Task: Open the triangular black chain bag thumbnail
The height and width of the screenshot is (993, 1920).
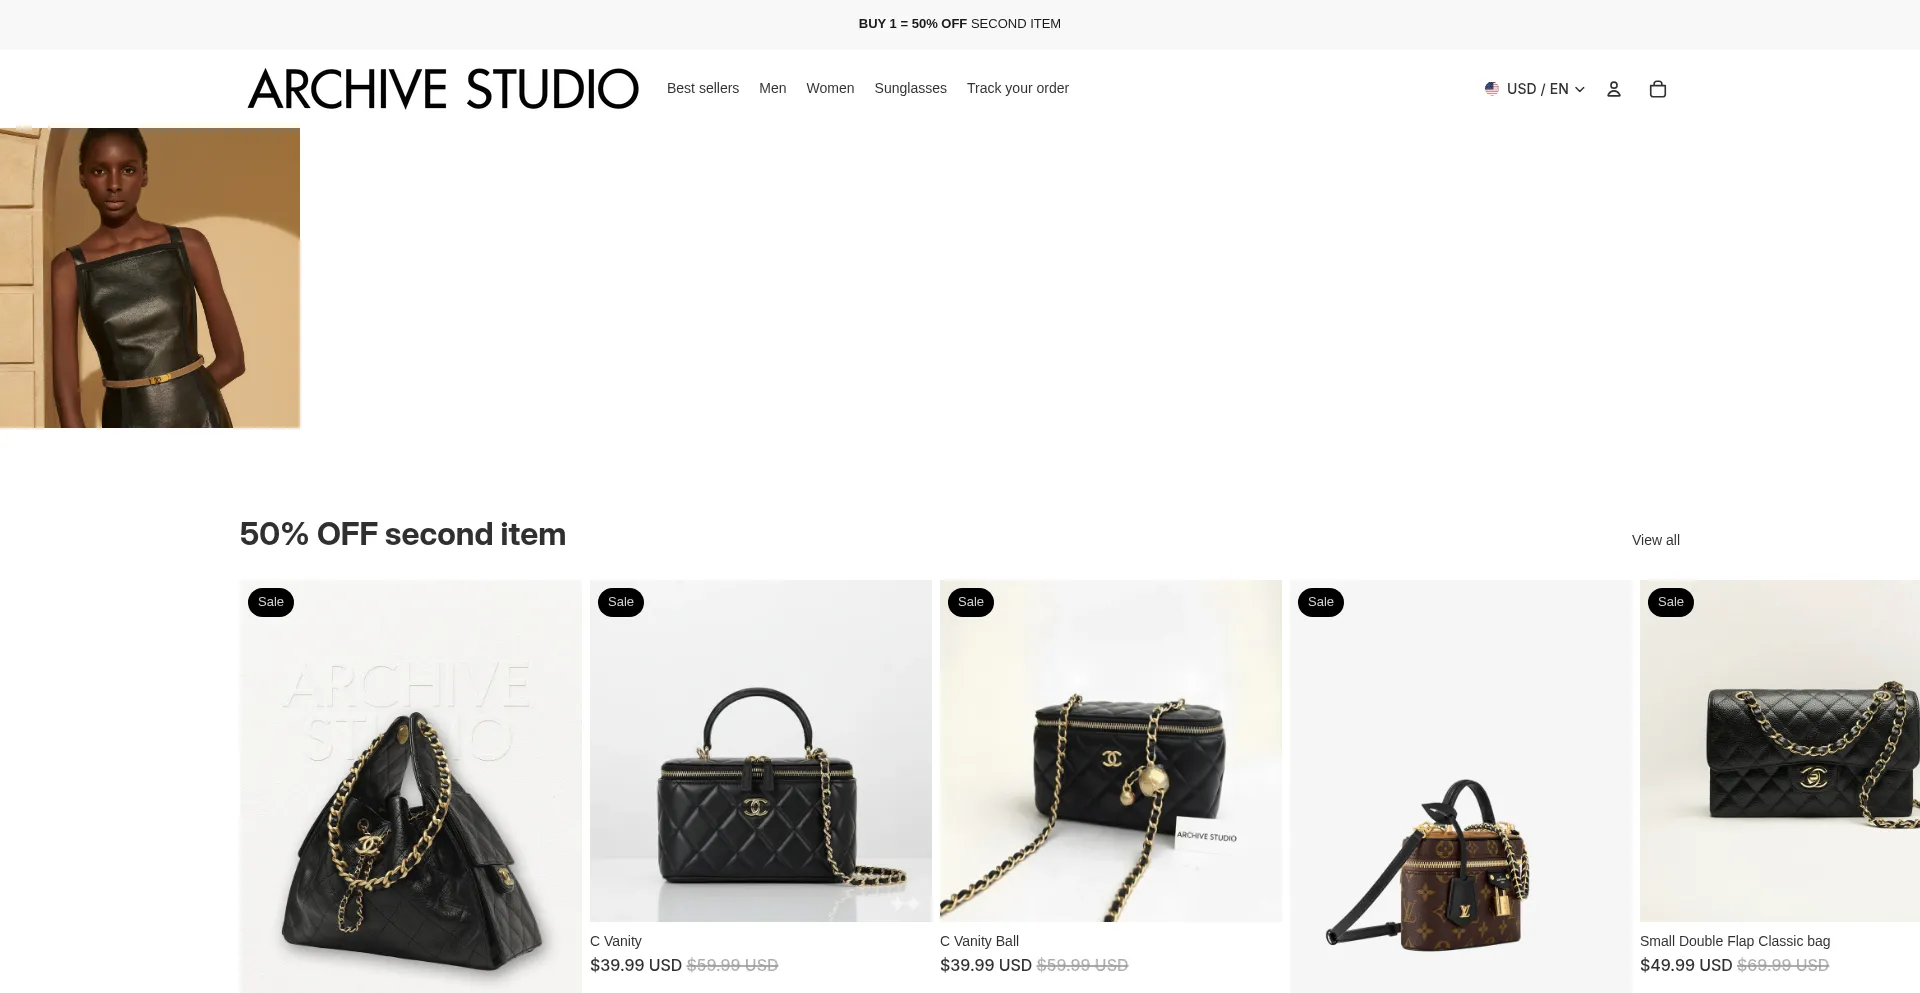Action: tap(411, 786)
